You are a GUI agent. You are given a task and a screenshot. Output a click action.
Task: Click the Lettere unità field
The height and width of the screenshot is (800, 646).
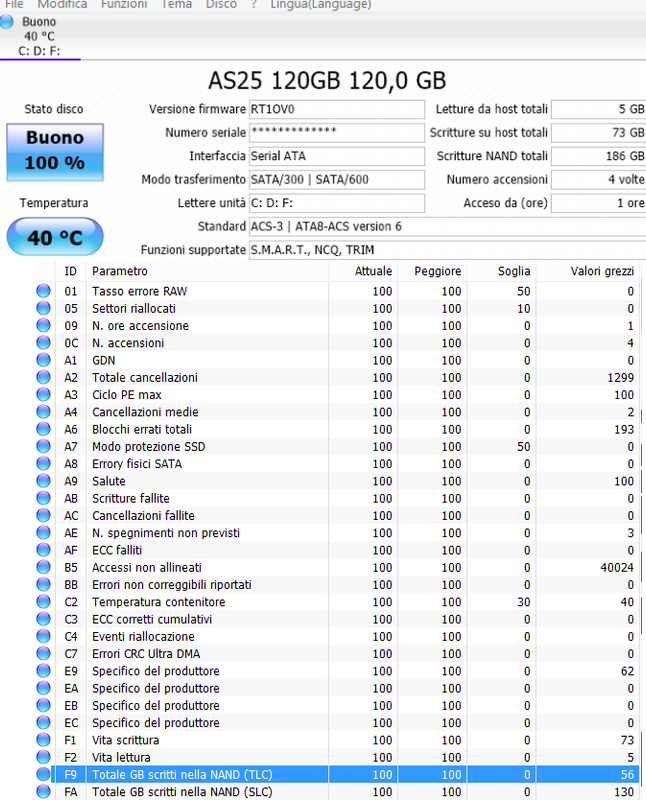click(x=337, y=203)
